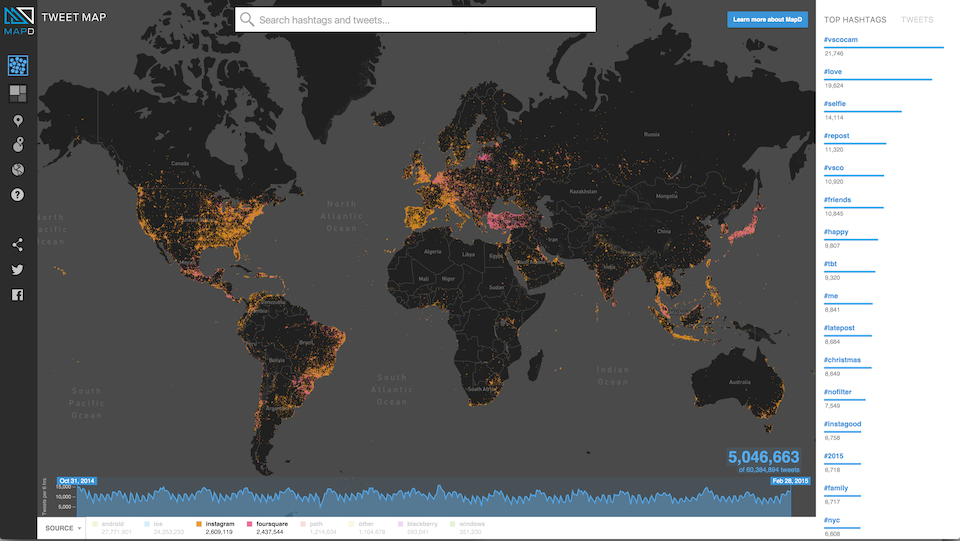The width and height of the screenshot is (960, 541).
Task: Click the Algeria label on the map
Action: (x=432, y=252)
